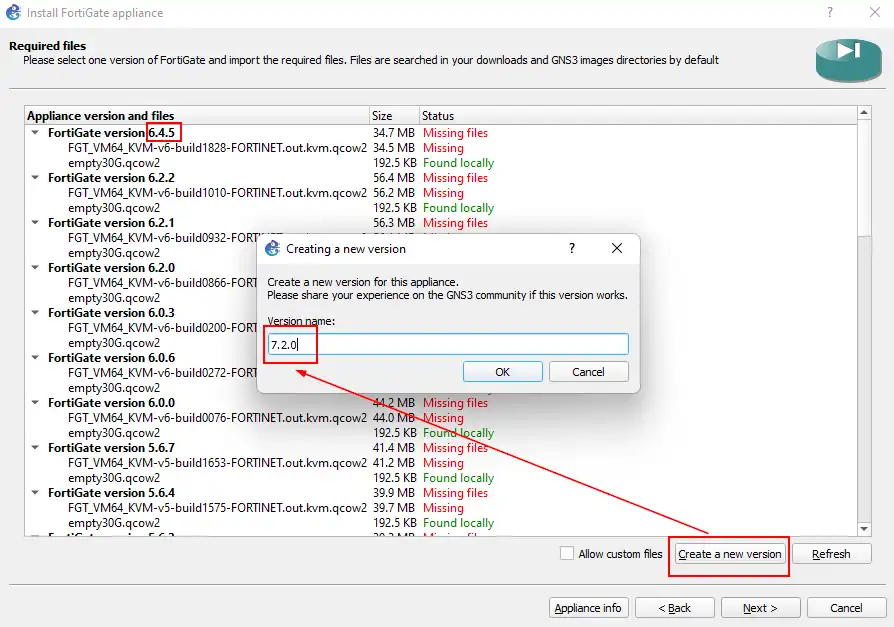
Task: Click the vertical scrollbar thumb of the file list
Action: [x=864, y=177]
